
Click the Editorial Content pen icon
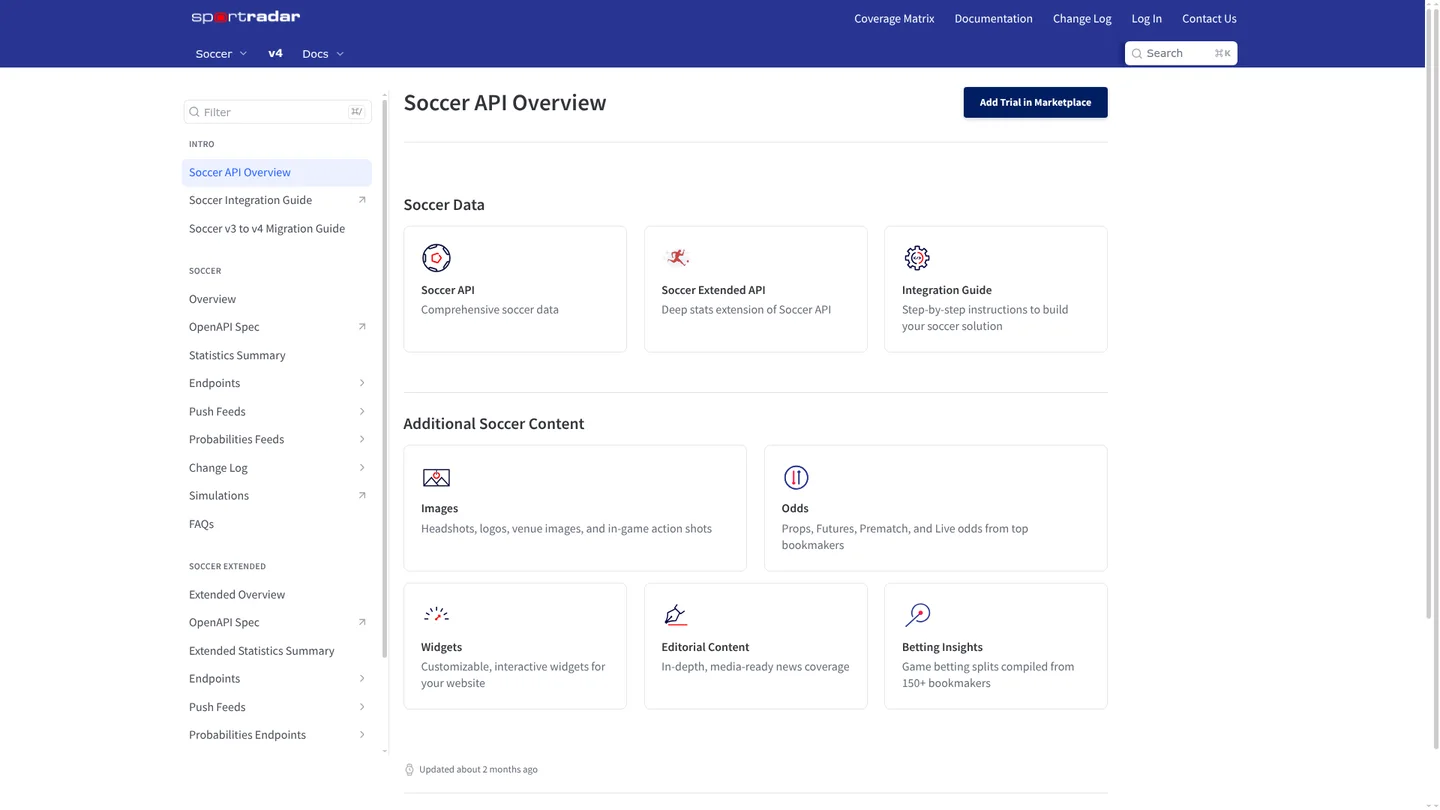click(676, 615)
